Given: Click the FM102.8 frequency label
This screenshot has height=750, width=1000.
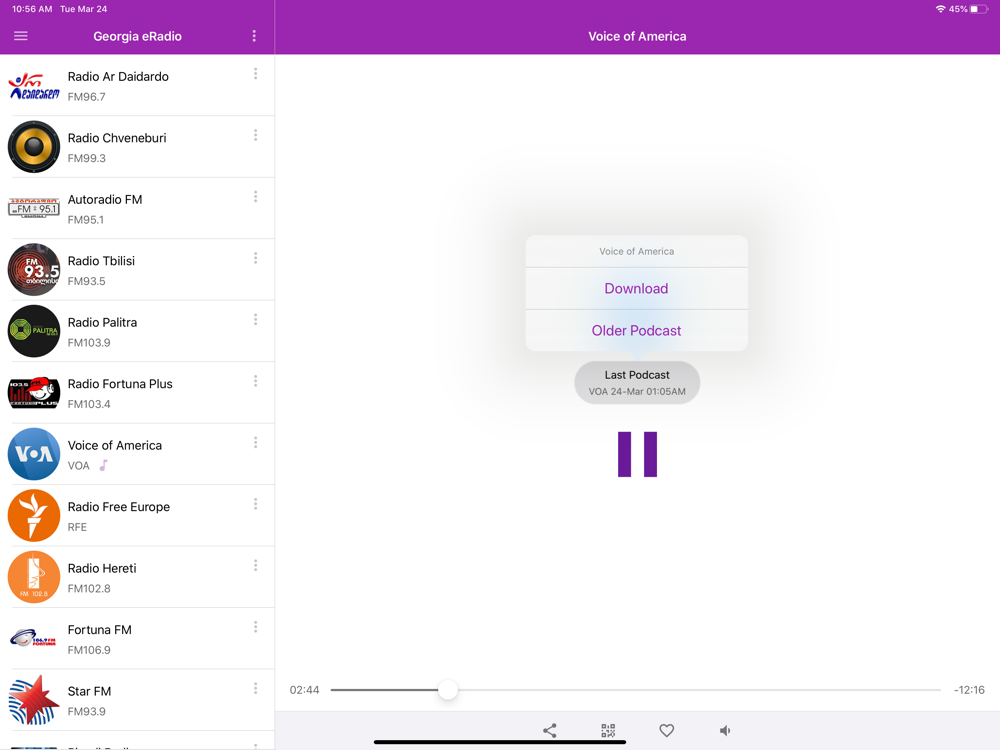Looking at the screenshot, I should click(89, 589).
